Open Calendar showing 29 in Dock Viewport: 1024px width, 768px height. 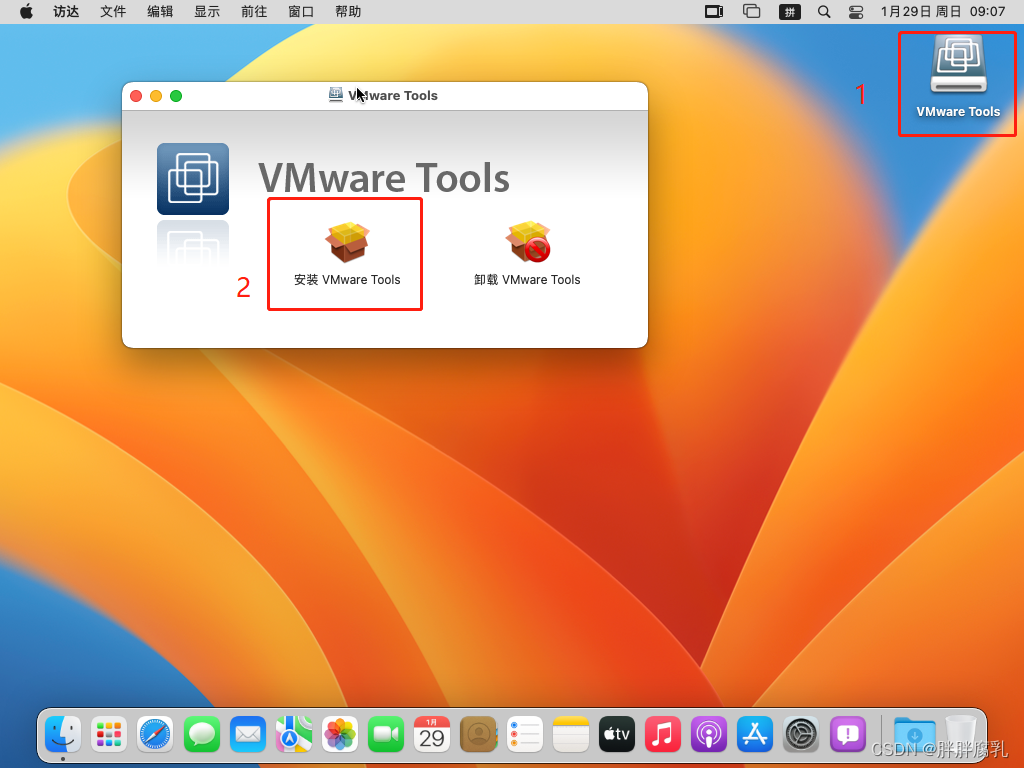click(432, 735)
